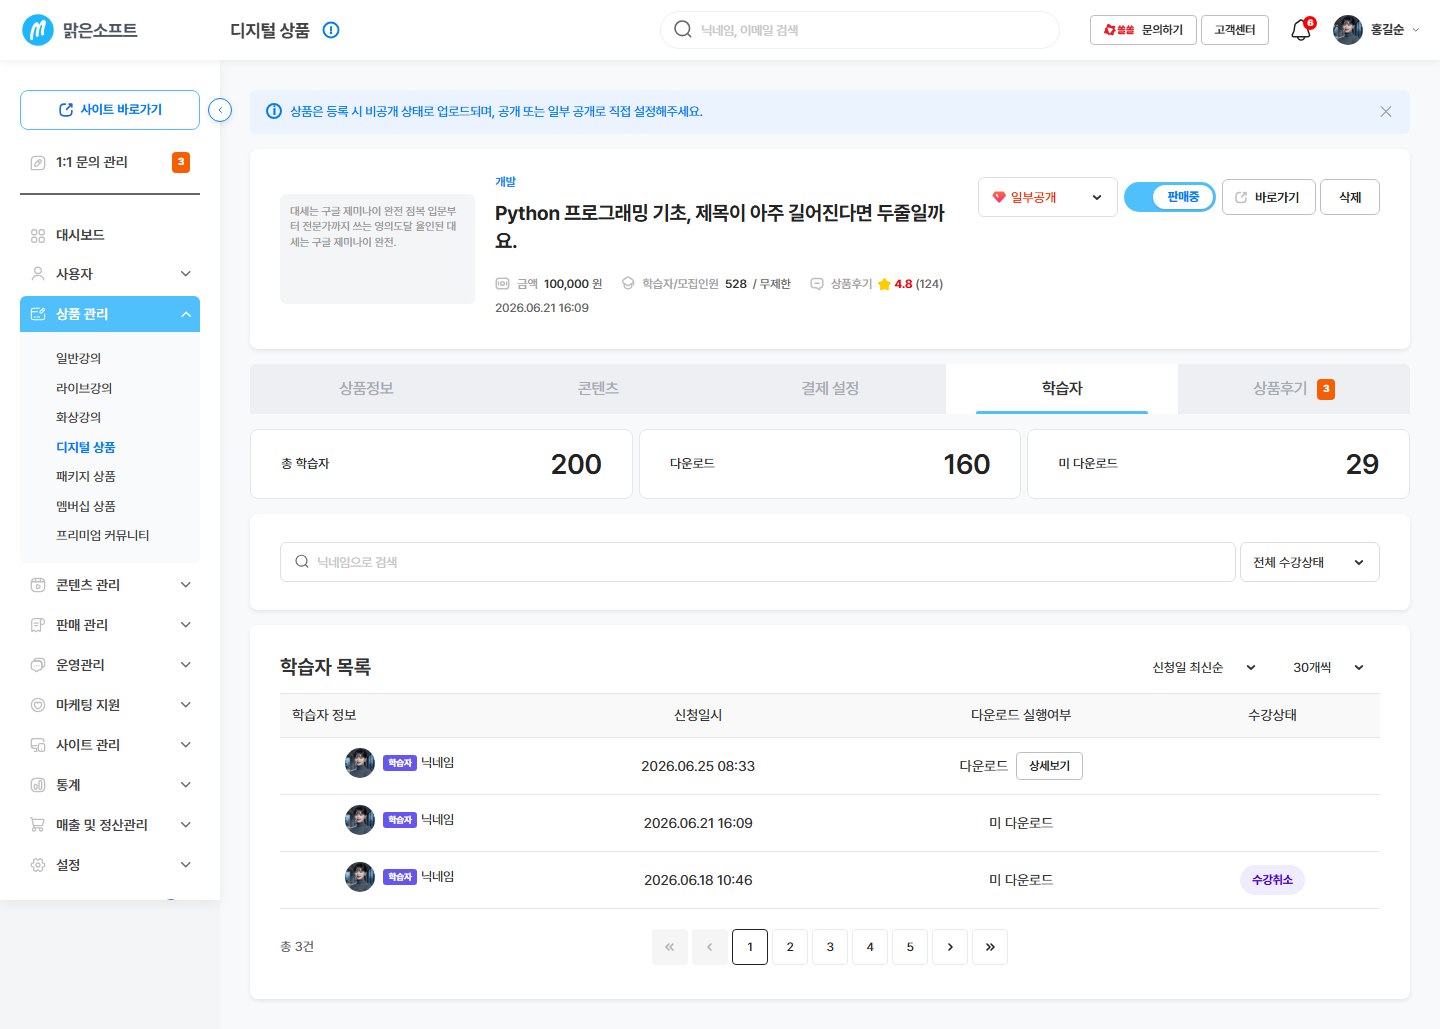Image resolution: width=1440 pixels, height=1029 pixels.
Task: Click the 대시보드 grid icon
Action: (38, 235)
